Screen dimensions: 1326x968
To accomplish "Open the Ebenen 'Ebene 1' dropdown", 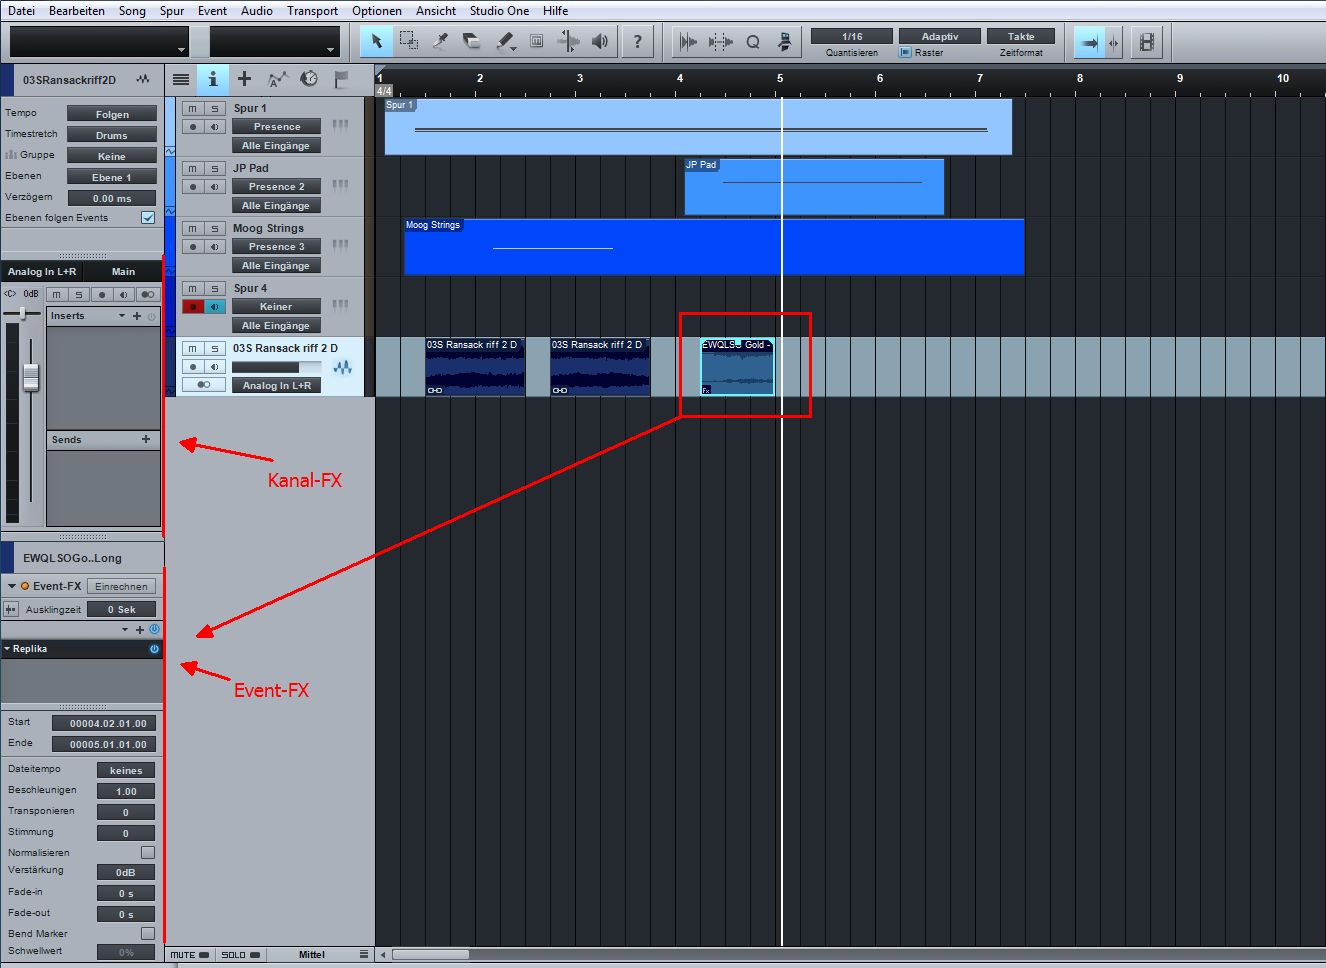I will pos(112,177).
